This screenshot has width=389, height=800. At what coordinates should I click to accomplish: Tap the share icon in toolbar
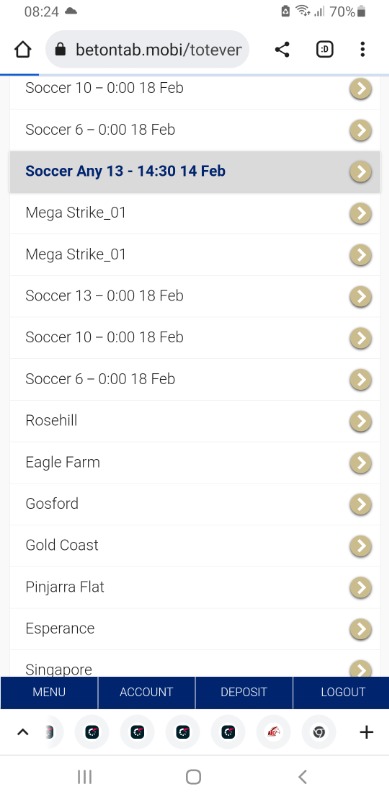(x=282, y=49)
